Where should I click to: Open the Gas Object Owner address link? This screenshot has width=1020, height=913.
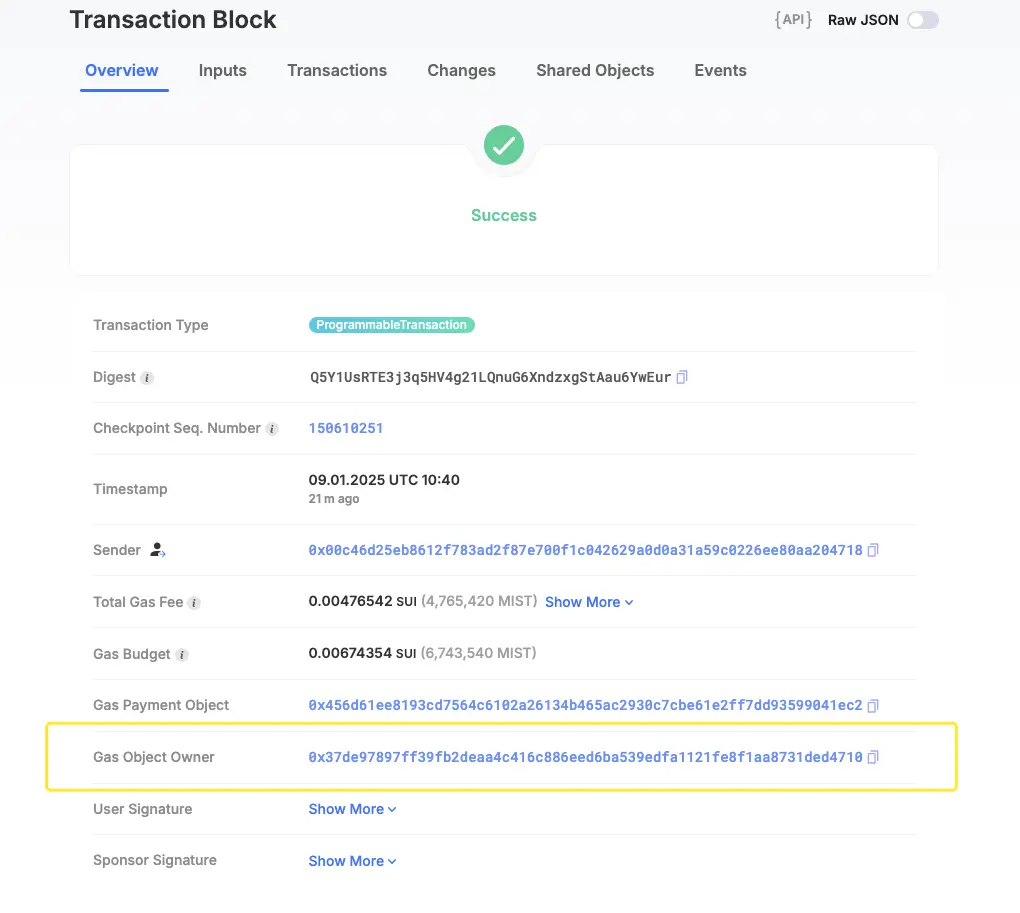pyautogui.click(x=585, y=757)
